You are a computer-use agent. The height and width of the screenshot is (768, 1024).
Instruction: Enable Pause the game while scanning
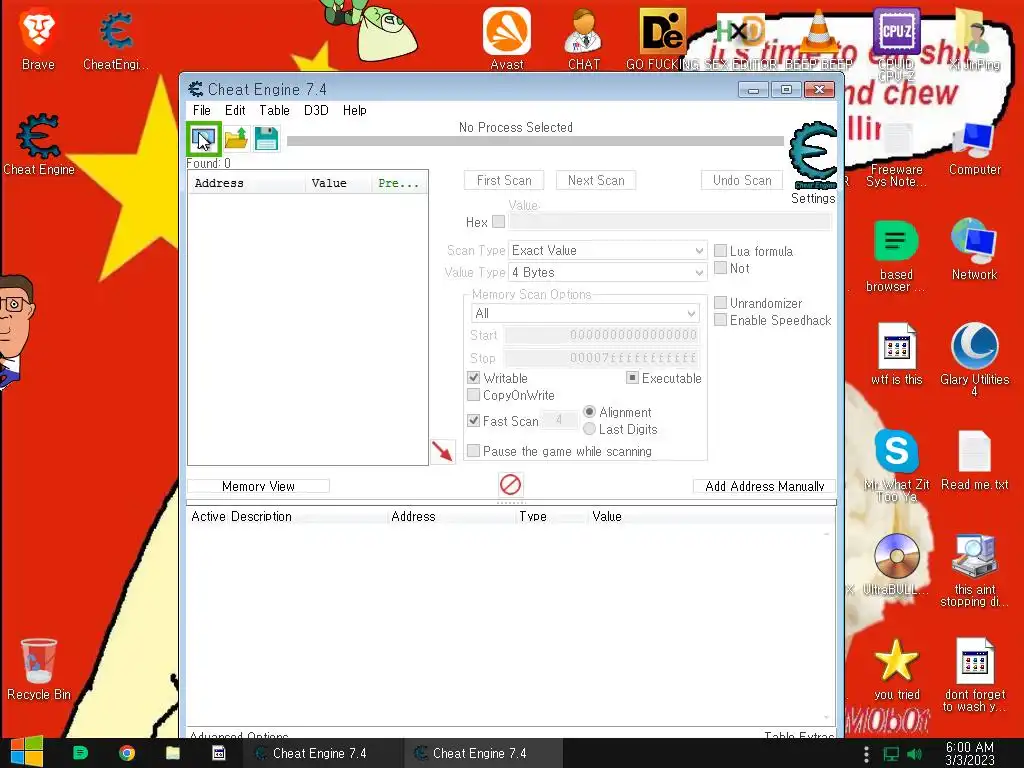(x=473, y=451)
